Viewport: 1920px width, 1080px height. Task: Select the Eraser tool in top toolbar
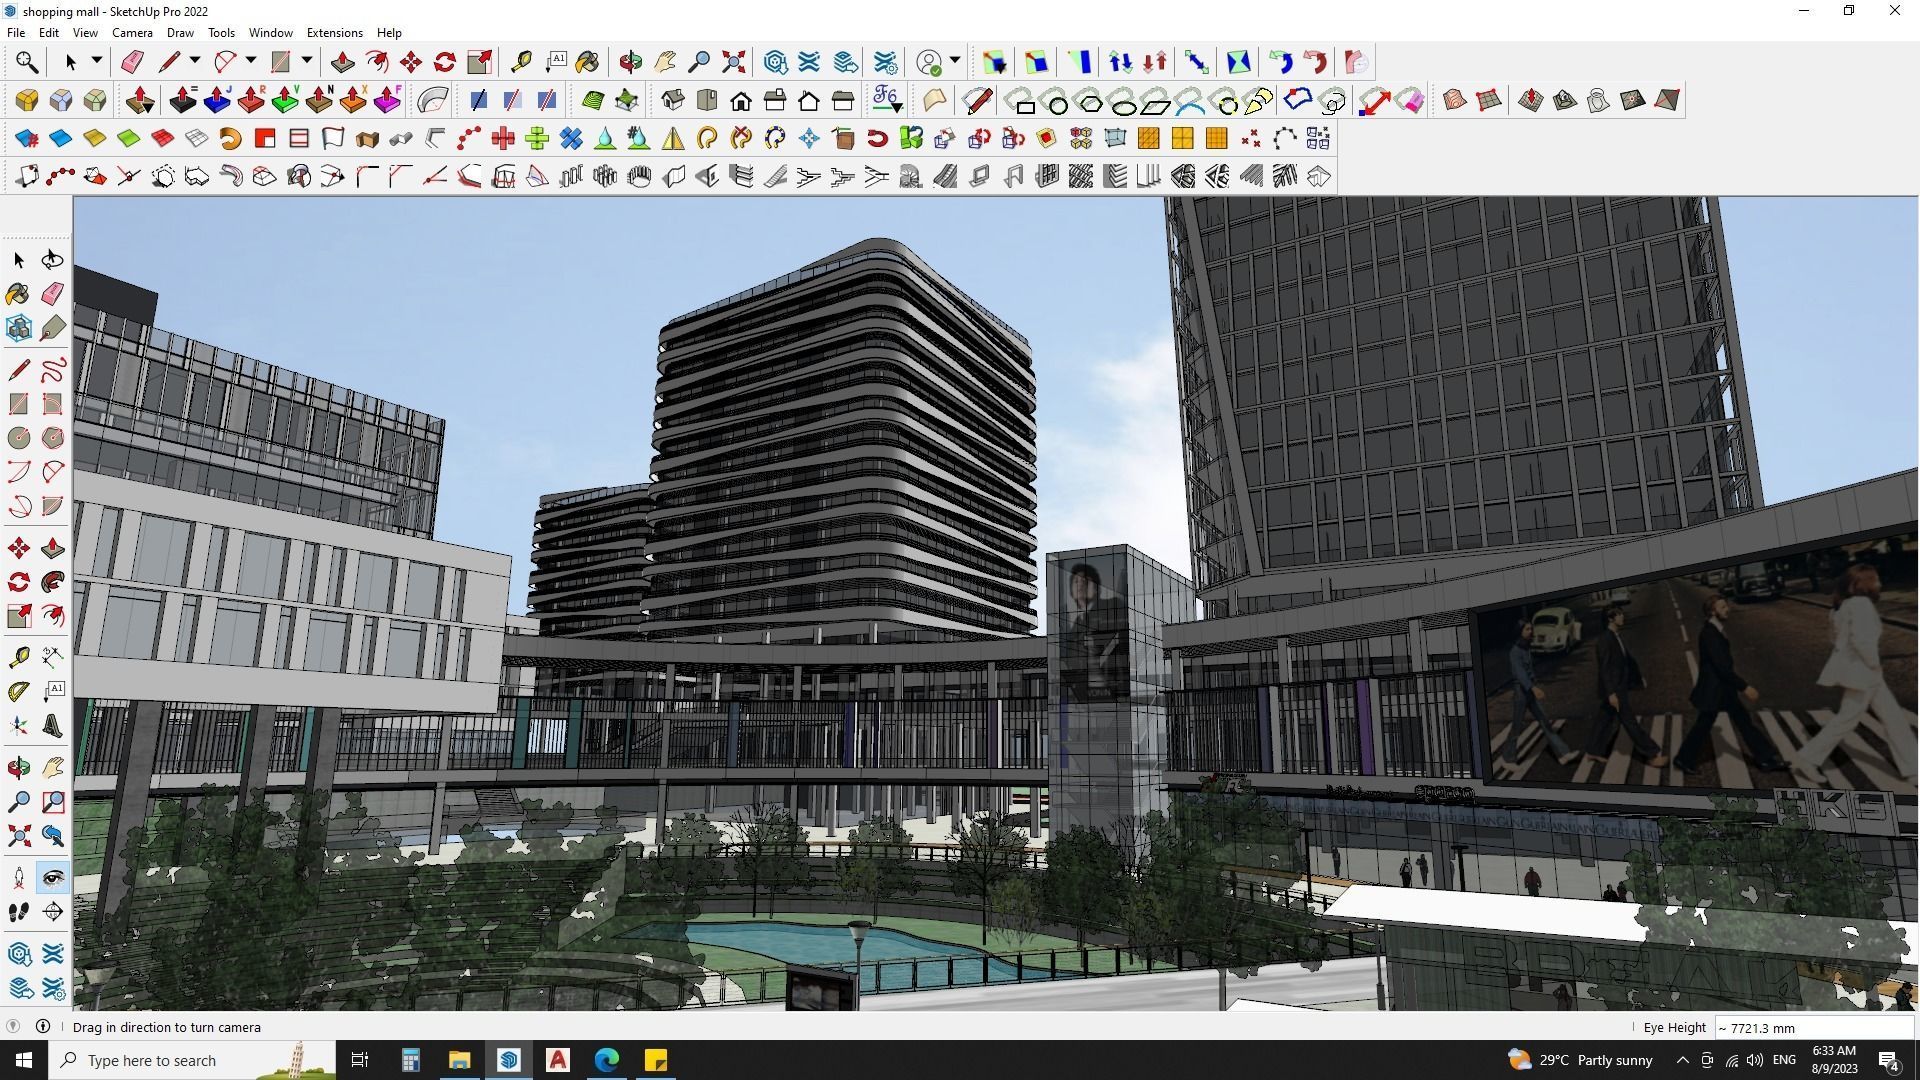pos(132,62)
